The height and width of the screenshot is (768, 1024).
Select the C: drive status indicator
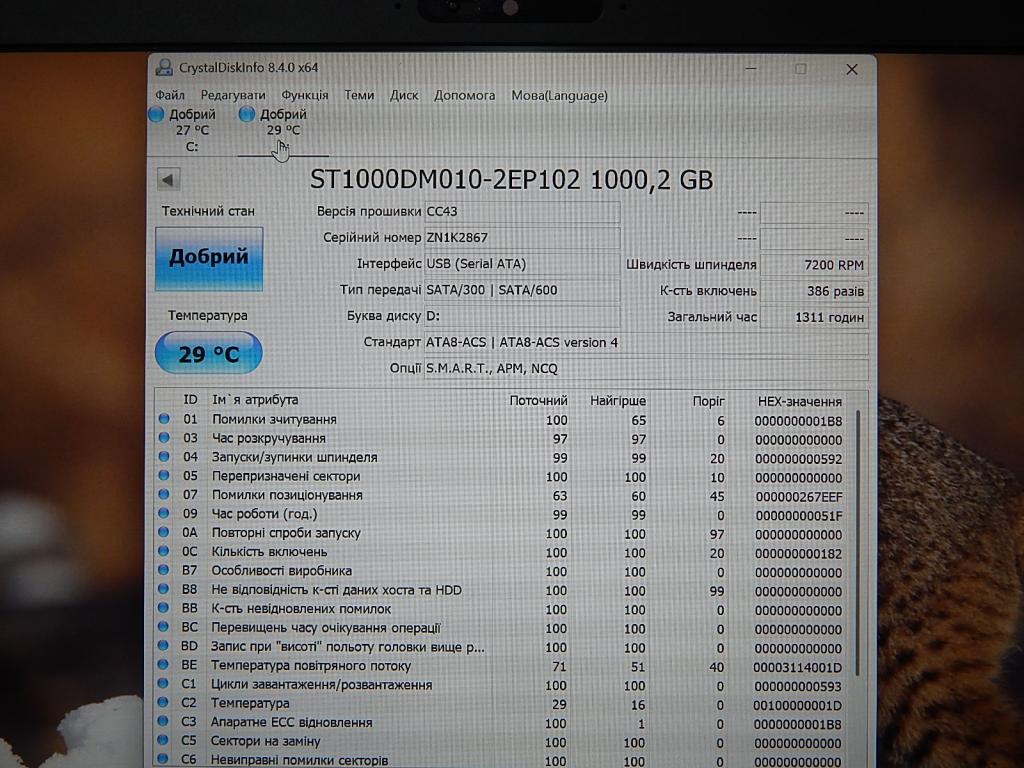click(184, 129)
